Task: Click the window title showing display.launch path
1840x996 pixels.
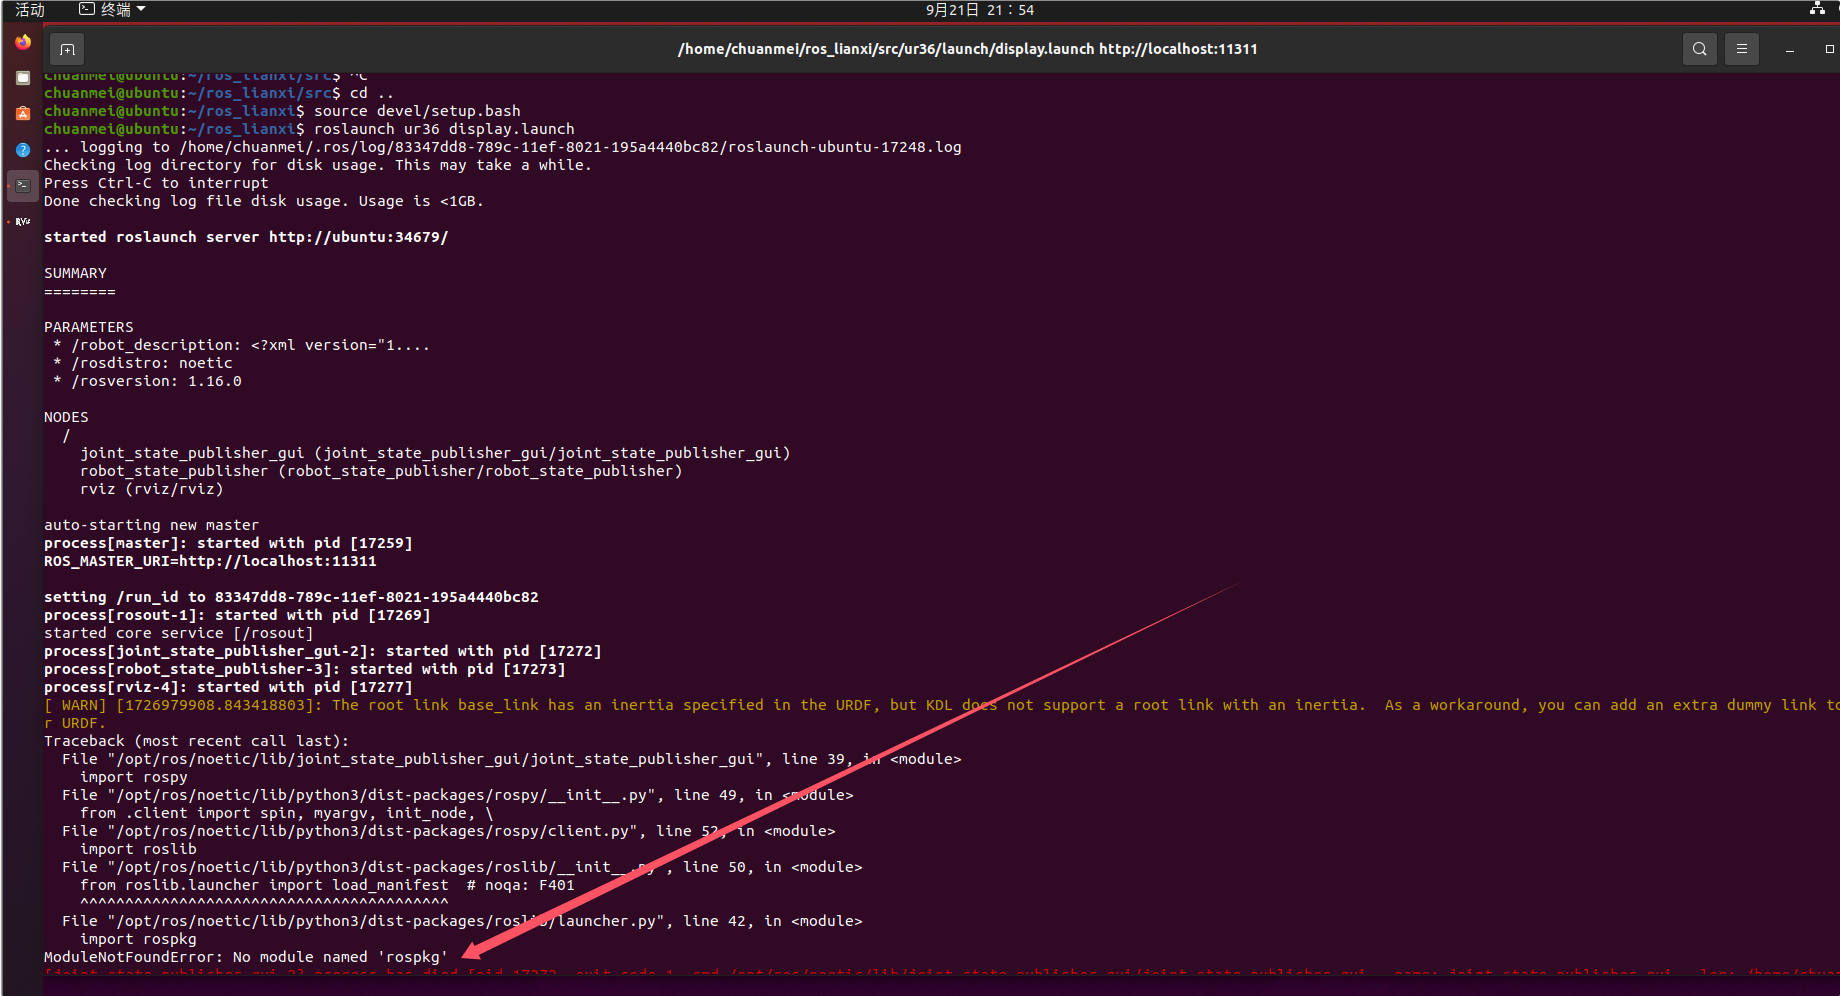Action: pos(966,48)
